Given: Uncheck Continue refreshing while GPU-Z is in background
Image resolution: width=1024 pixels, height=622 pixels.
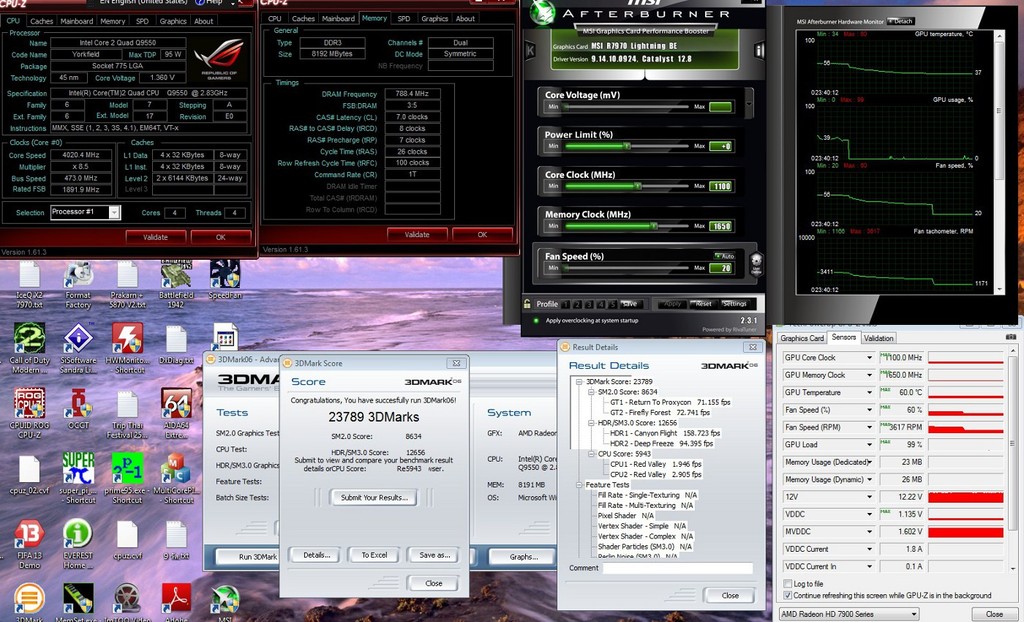Looking at the screenshot, I should (787, 596).
